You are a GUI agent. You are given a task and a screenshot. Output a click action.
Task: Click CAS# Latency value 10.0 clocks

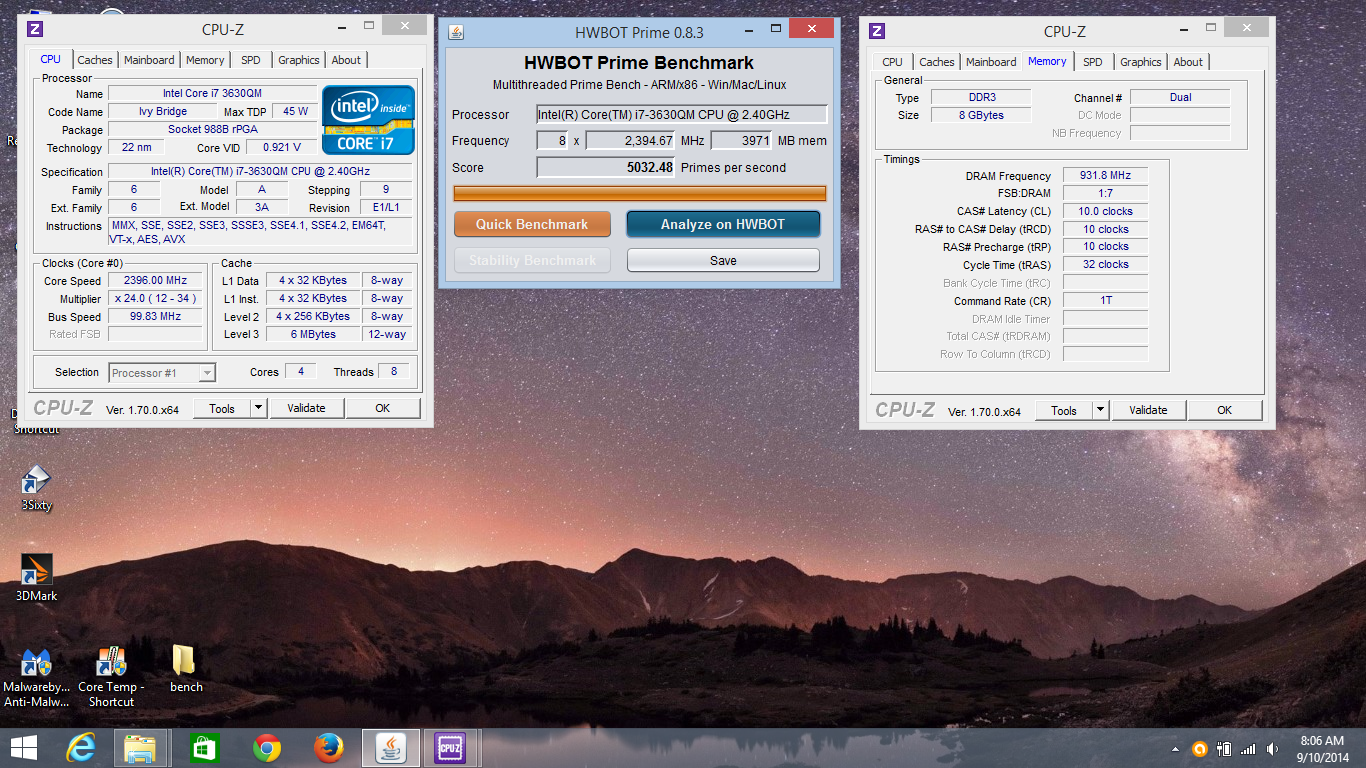click(1105, 212)
